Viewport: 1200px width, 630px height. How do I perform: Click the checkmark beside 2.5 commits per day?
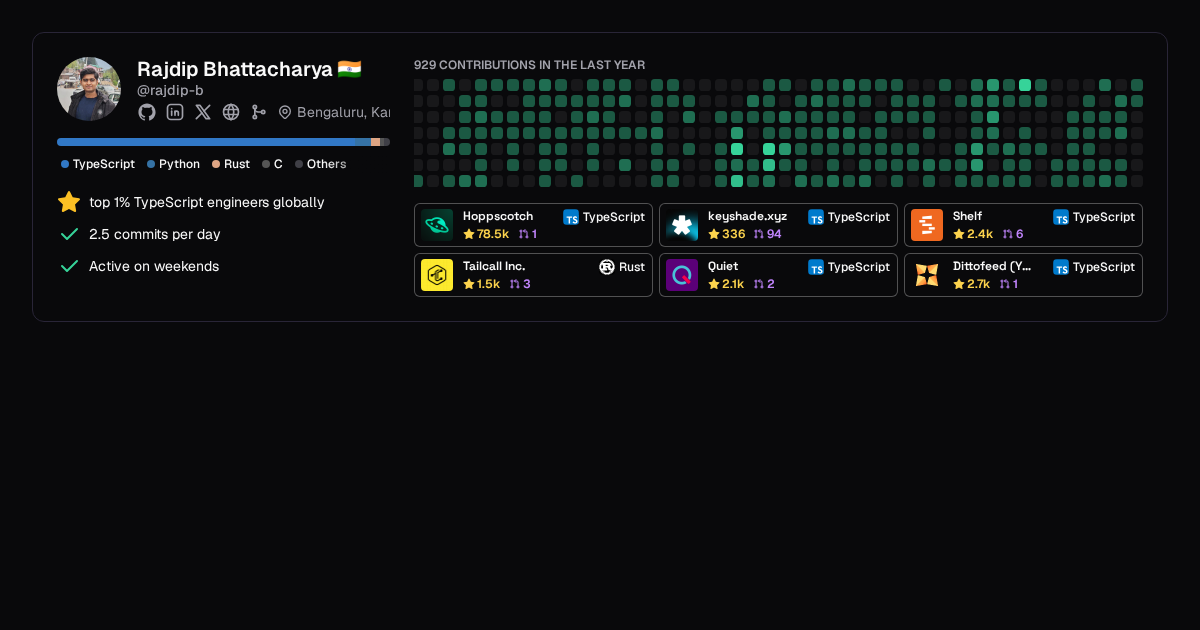tap(69, 234)
